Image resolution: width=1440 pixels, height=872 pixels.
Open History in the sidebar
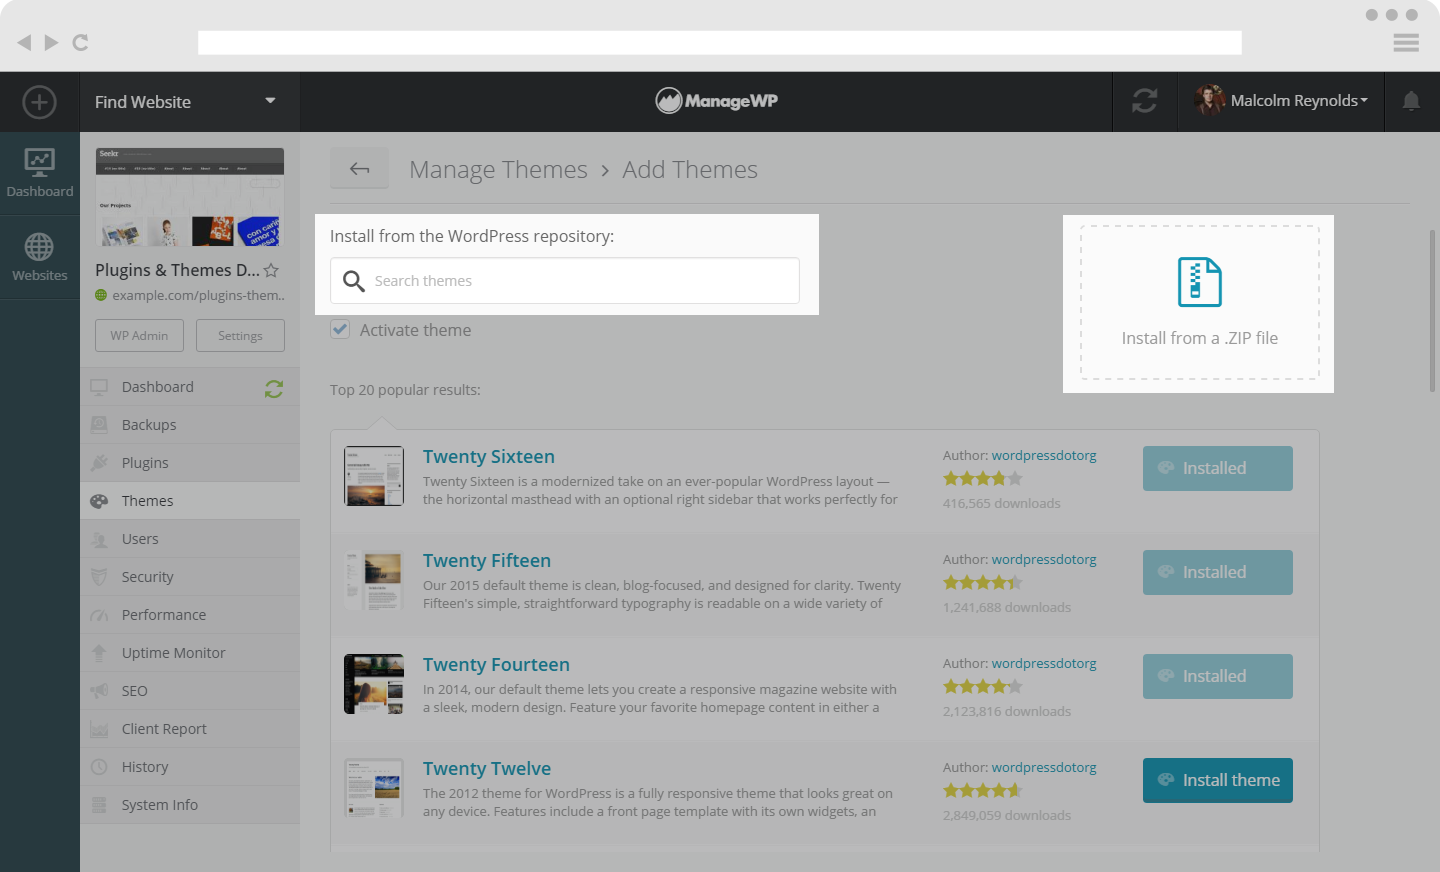(190, 767)
